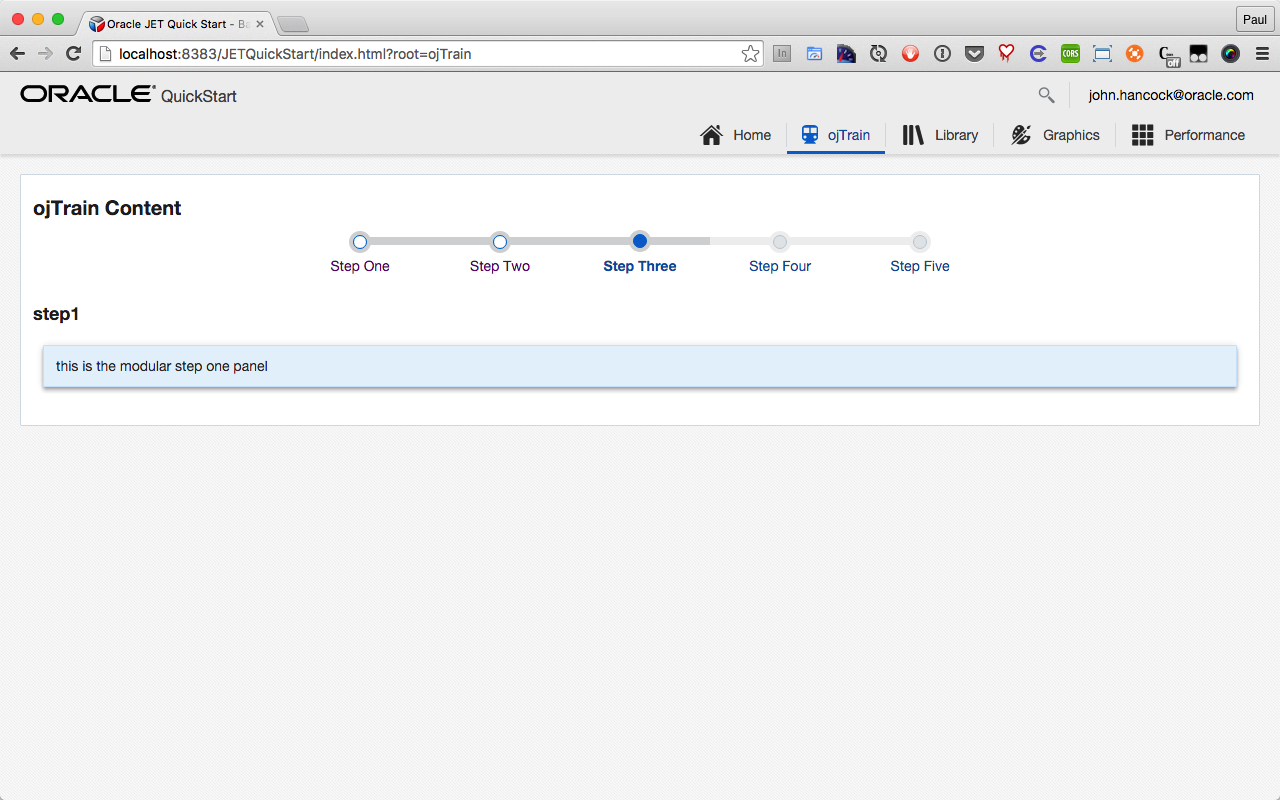Click the Step Two label

click(500, 266)
